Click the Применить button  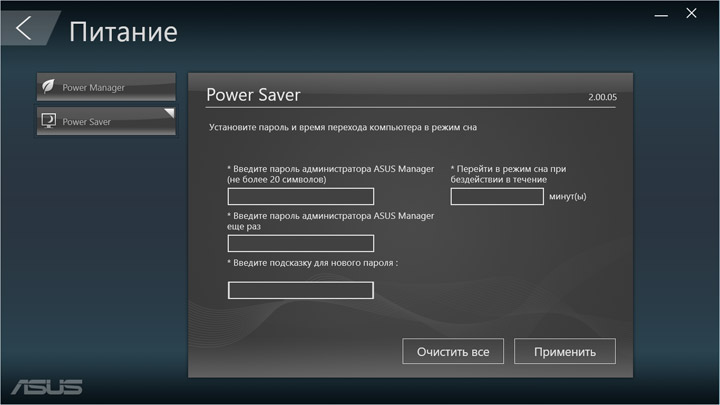pos(565,351)
